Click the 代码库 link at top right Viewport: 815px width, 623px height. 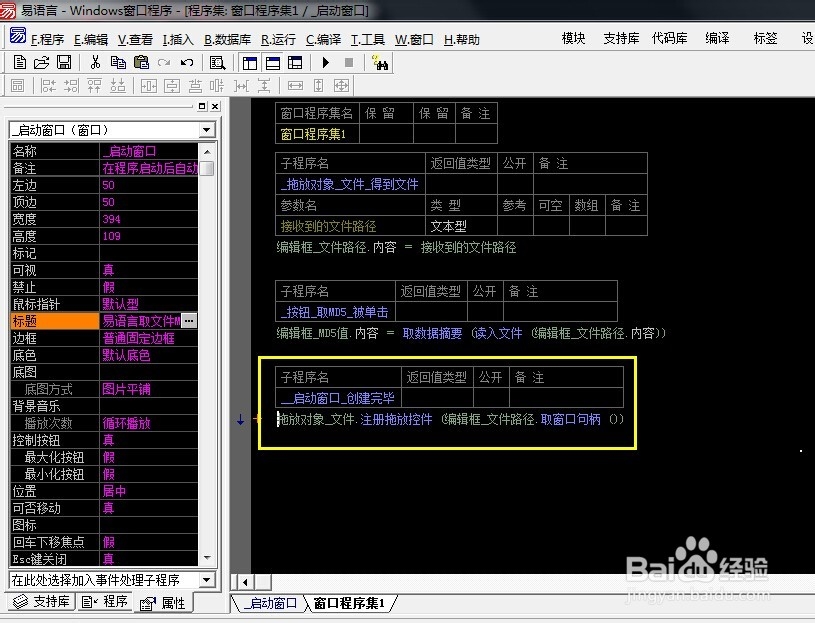[669, 38]
